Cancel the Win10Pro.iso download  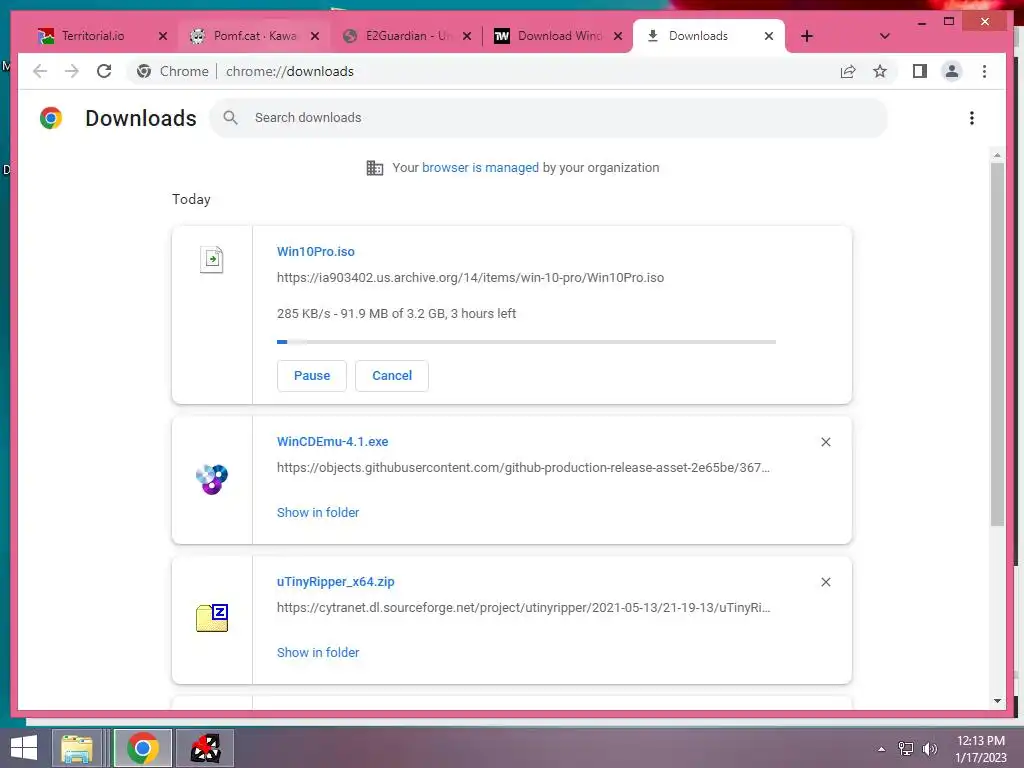point(392,376)
